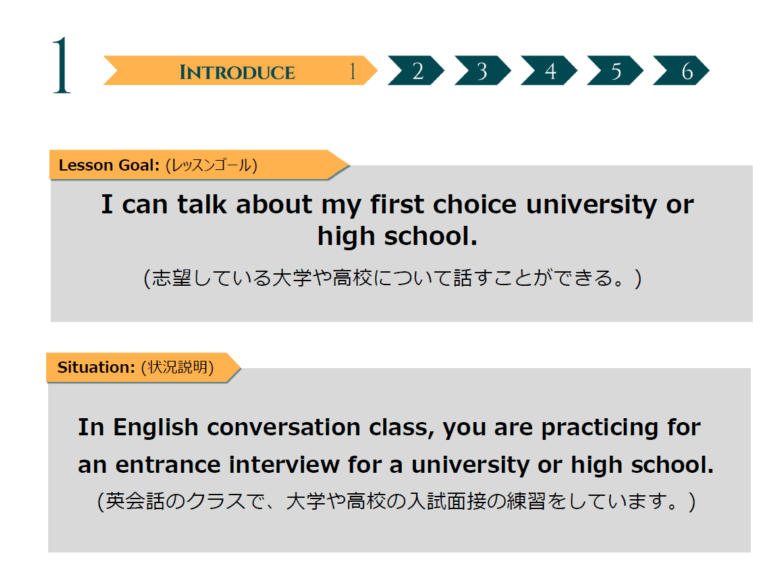768x567 pixels.
Task: Select the Lesson Goal orange label
Action: click(198, 165)
